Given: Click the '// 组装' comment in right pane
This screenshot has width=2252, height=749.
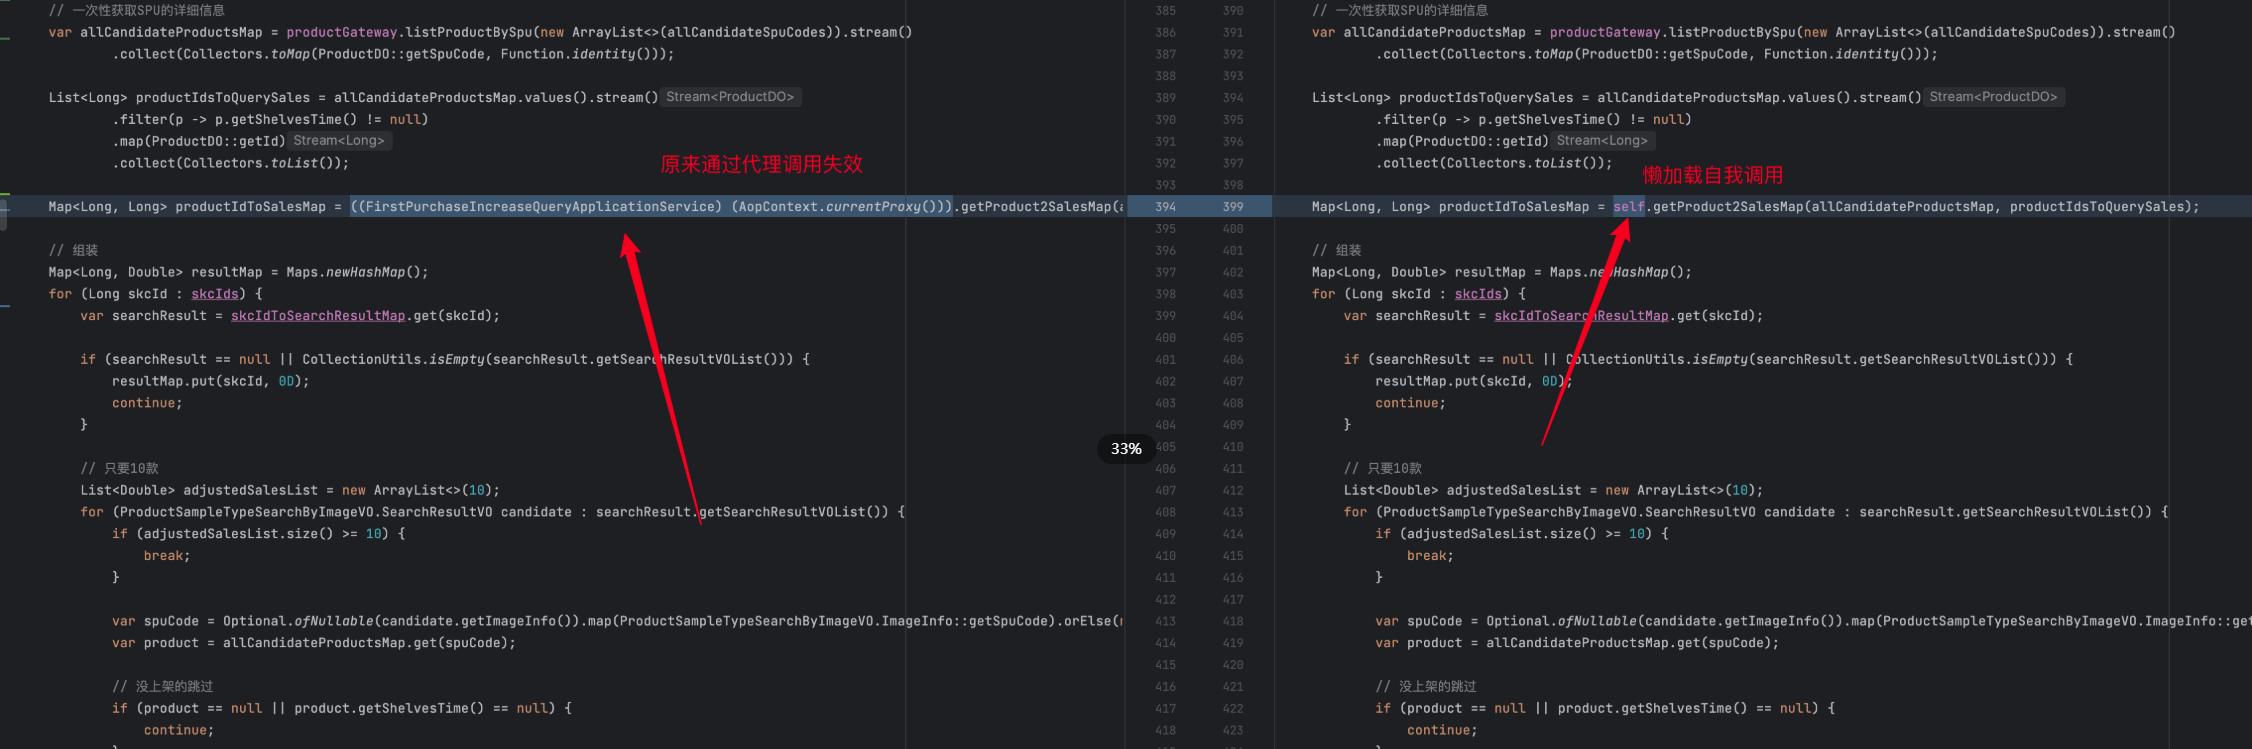Looking at the screenshot, I should coord(1337,250).
